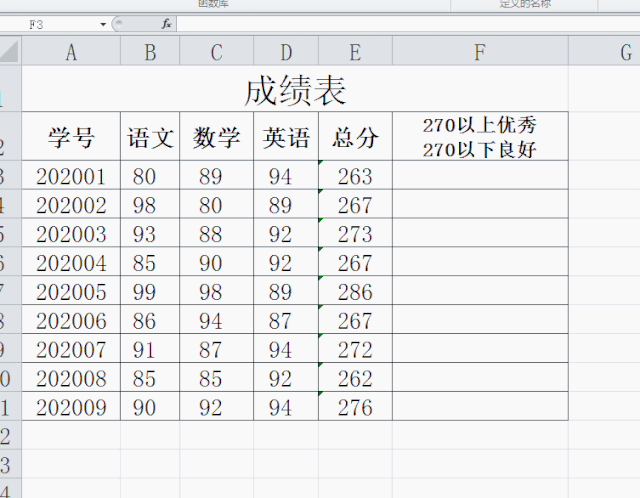Select 数学 score 88 for 202003
Viewport: 640px width, 498px height.
217,233
